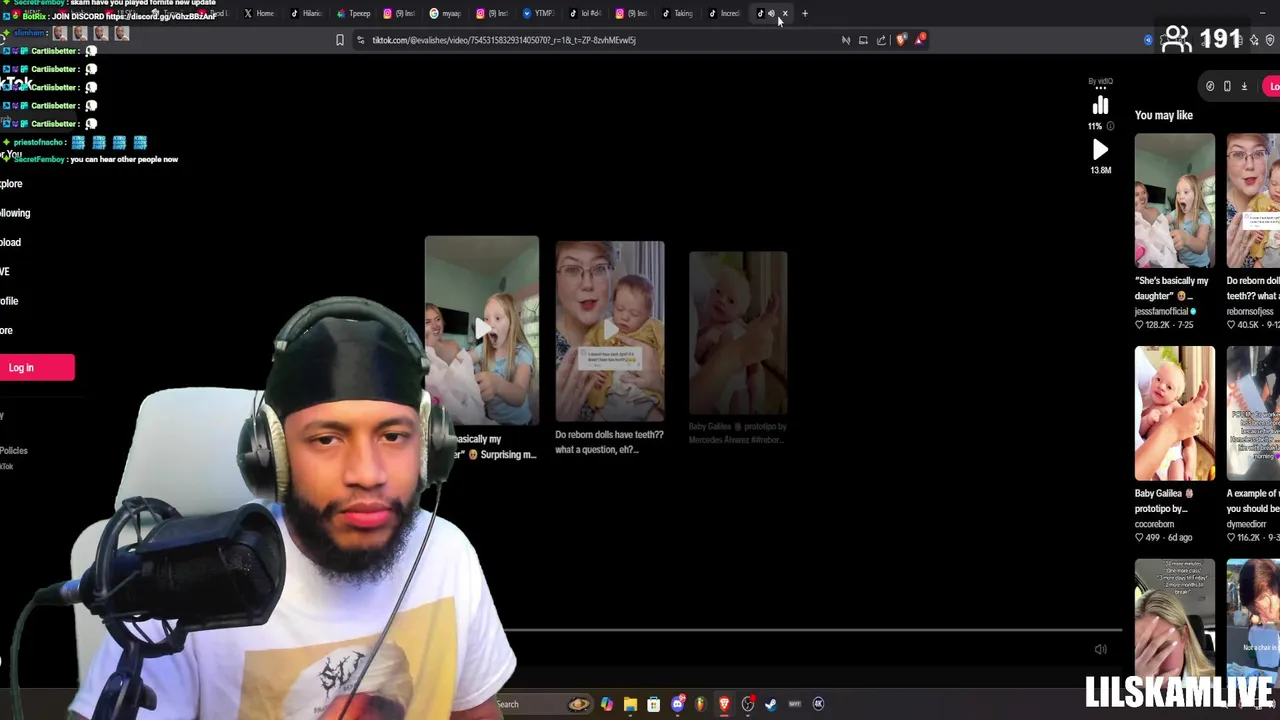Close the active TikTok tab
The width and height of the screenshot is (1280, 720).
(785, 13)
